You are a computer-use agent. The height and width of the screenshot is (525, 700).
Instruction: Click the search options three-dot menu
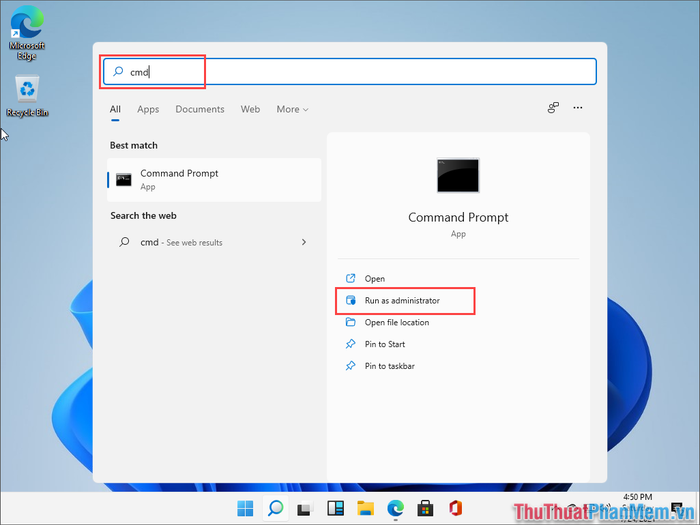coord(577,108)
